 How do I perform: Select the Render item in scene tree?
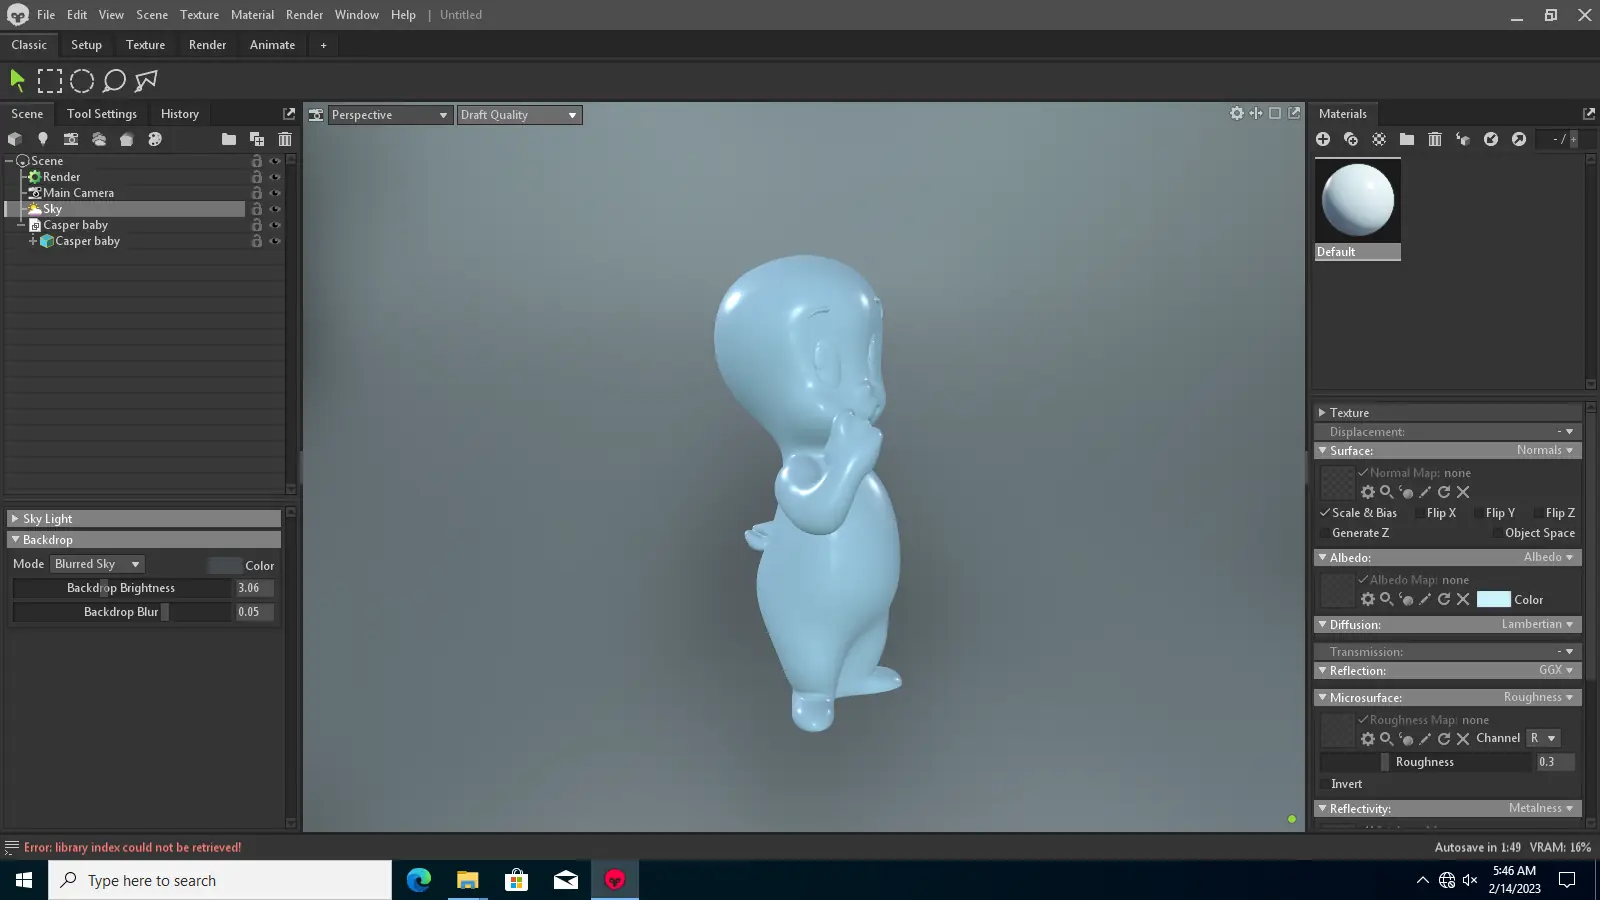[61, 177]
